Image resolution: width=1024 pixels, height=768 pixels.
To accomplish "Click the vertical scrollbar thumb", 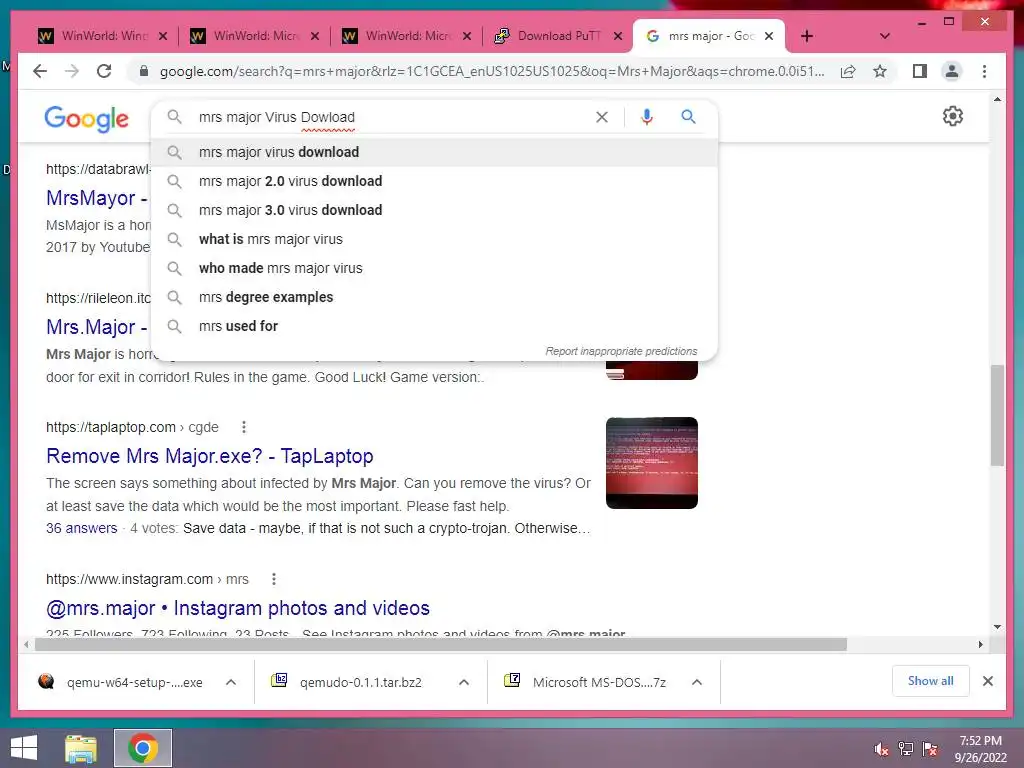I will 997,415.
